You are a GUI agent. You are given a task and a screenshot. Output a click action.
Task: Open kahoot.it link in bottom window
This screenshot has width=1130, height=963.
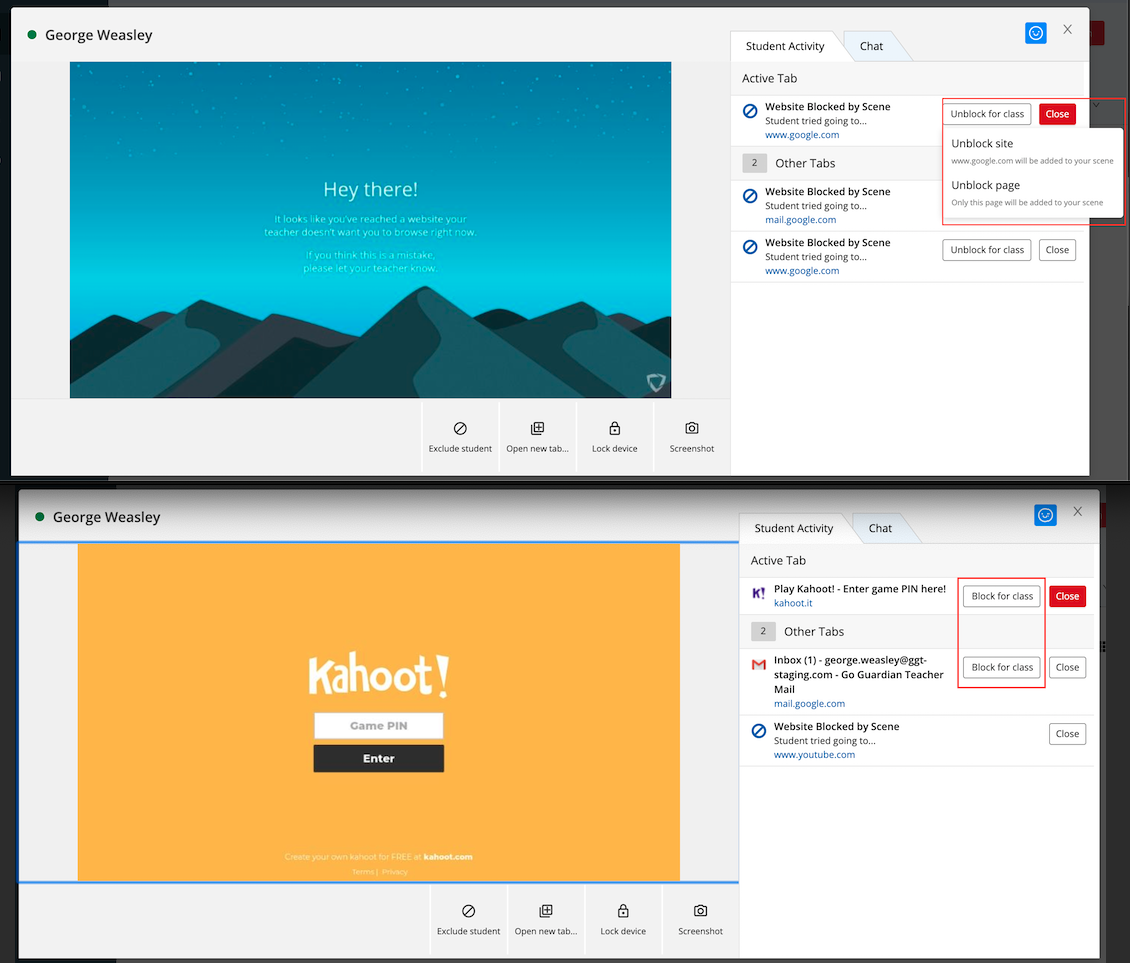[793, 603]
